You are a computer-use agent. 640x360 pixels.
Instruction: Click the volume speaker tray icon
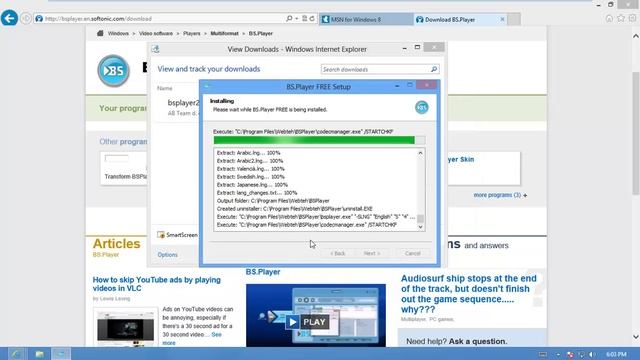592,354
